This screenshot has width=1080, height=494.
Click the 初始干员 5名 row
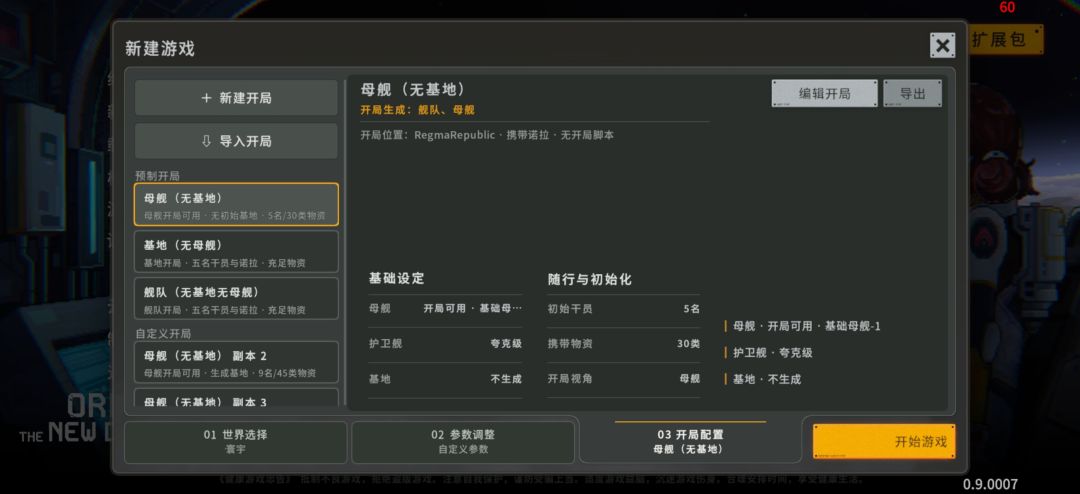624,309
